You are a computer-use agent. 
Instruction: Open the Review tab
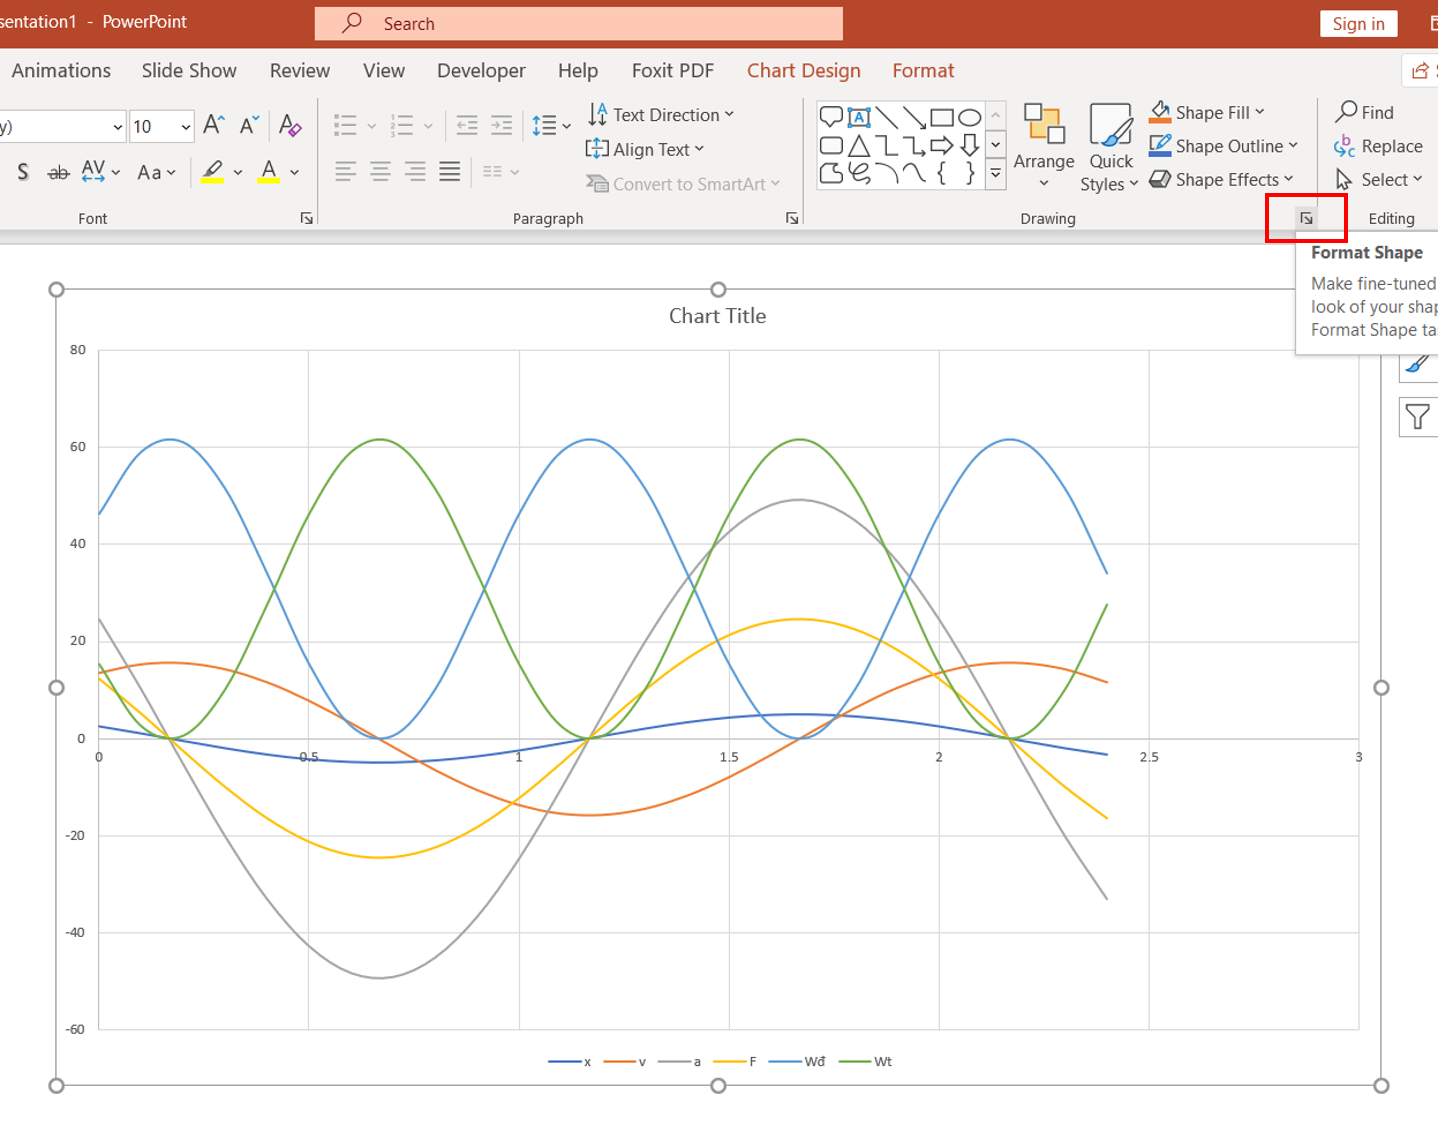click(299, 71)
